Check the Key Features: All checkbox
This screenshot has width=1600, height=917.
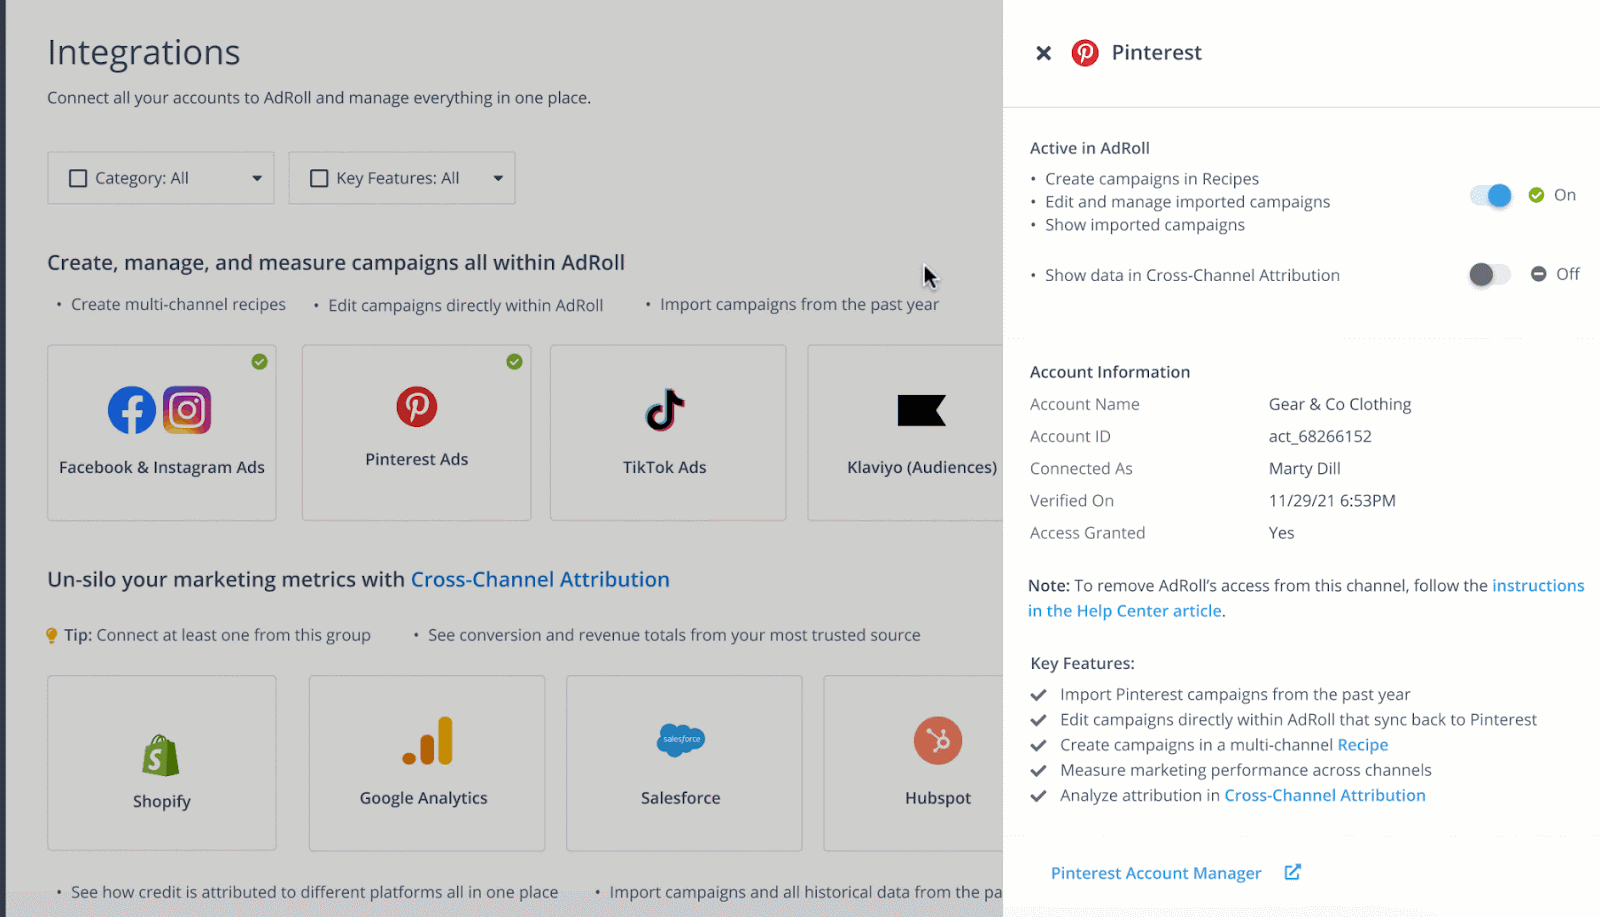click(x=319, y=179)
